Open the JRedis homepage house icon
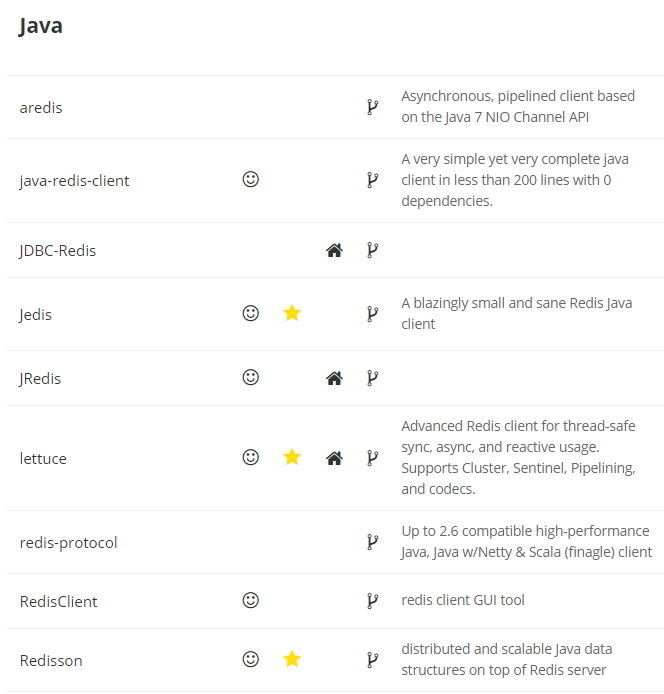 [x=334, y=378]
